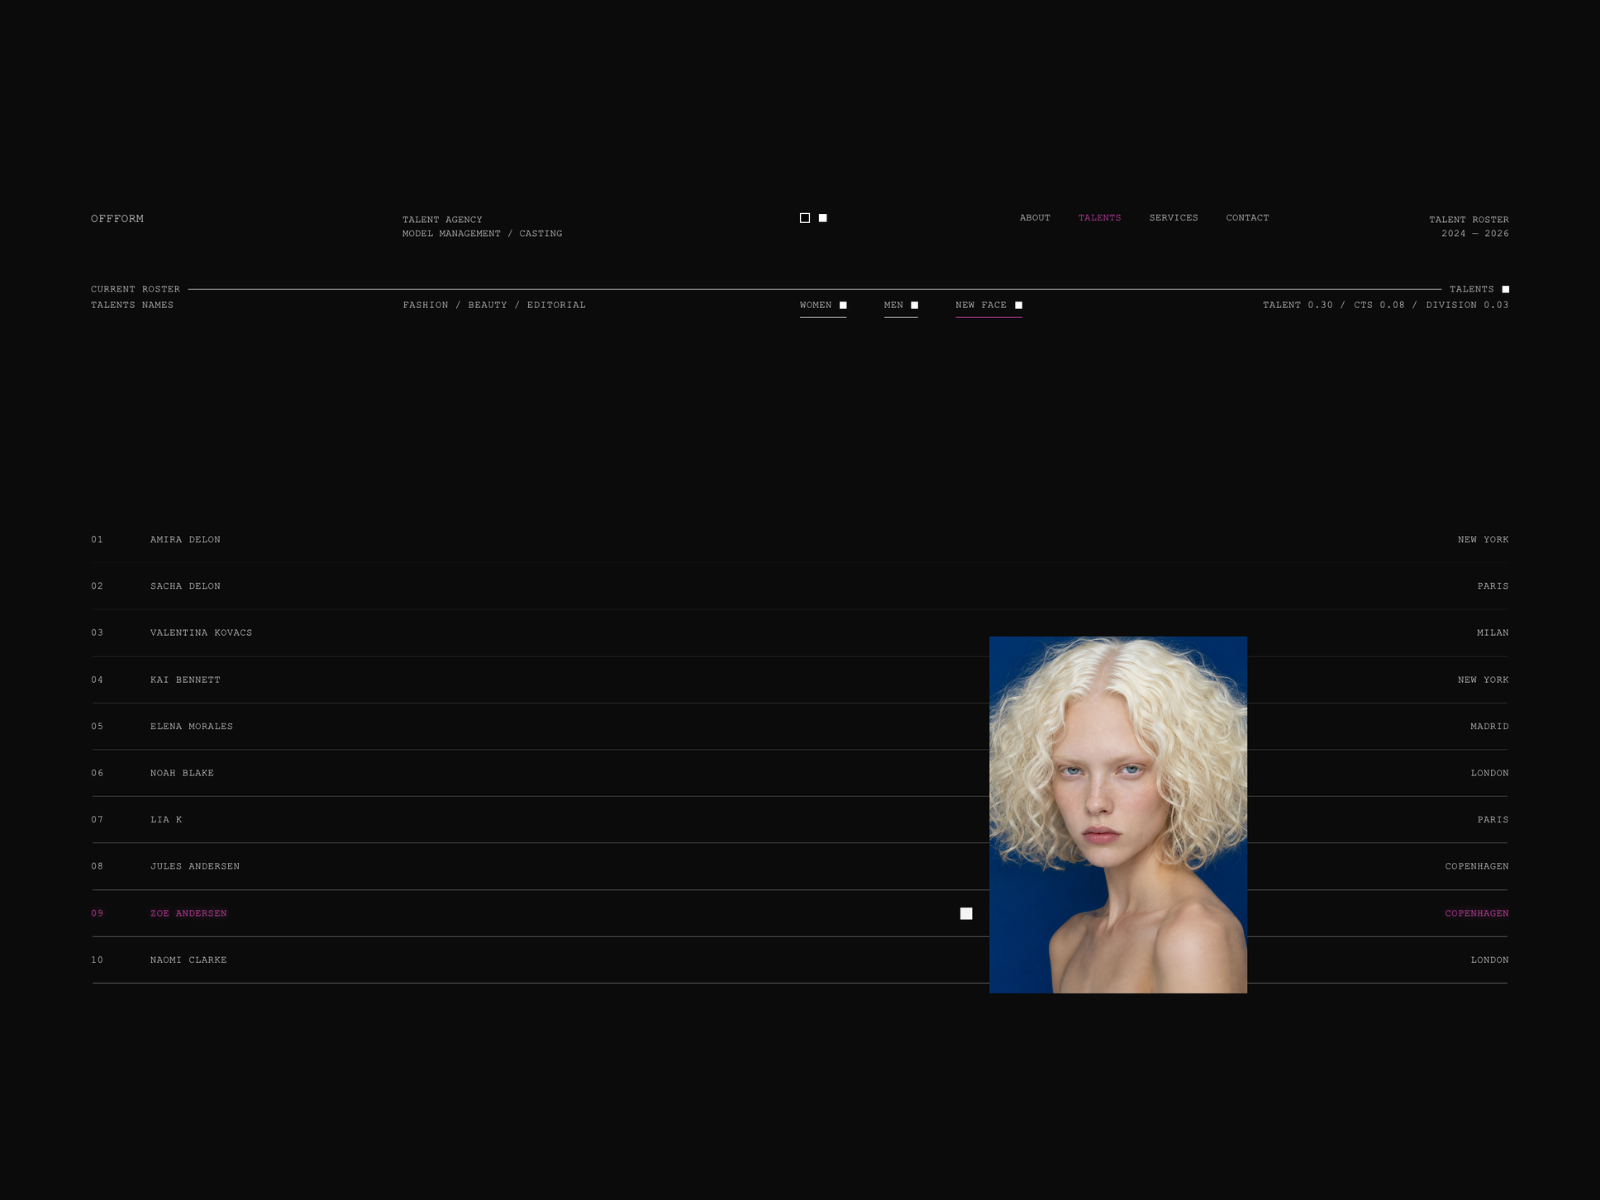1600x1200 pixels.
Task: Click the blonde model portrait thumbnail
Action: point(1118,815)
